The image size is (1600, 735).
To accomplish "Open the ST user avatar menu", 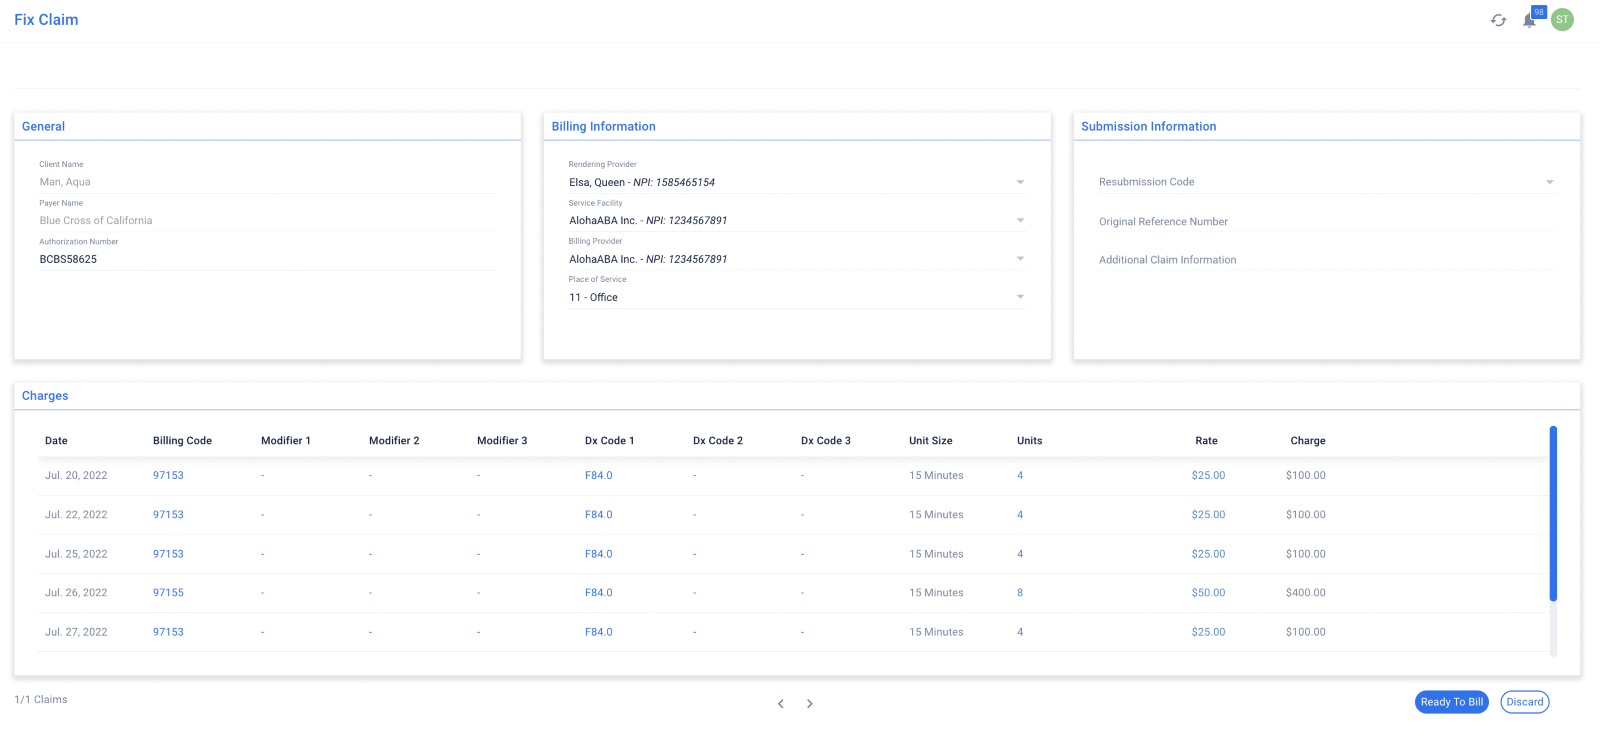I will click(1562, 20).
